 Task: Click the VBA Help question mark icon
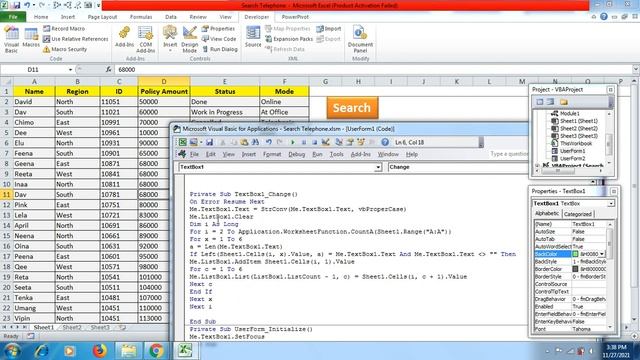click(384, 142)
